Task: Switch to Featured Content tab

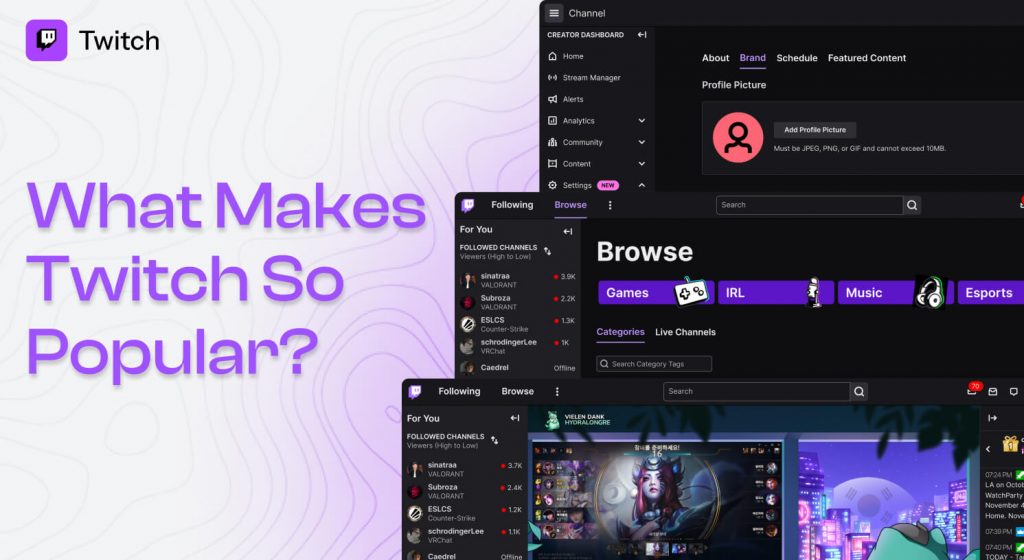Action: coord(867,58)
